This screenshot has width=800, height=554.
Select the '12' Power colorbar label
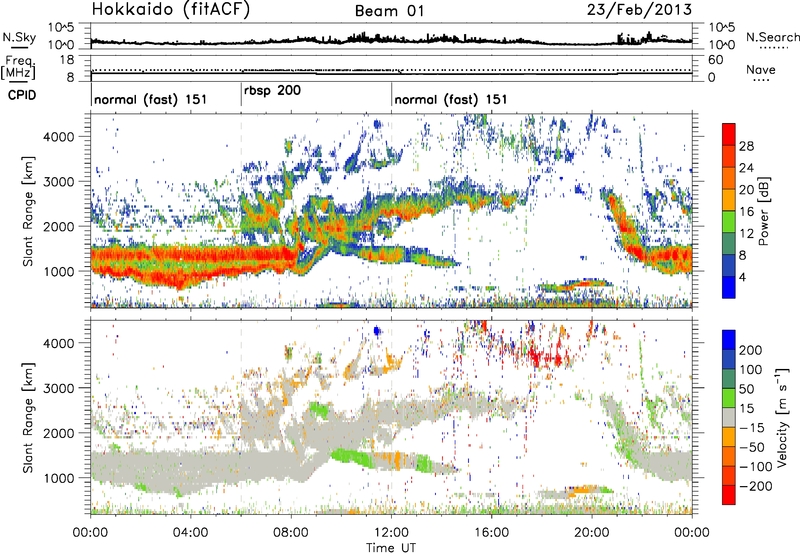(x=746, y=234)
